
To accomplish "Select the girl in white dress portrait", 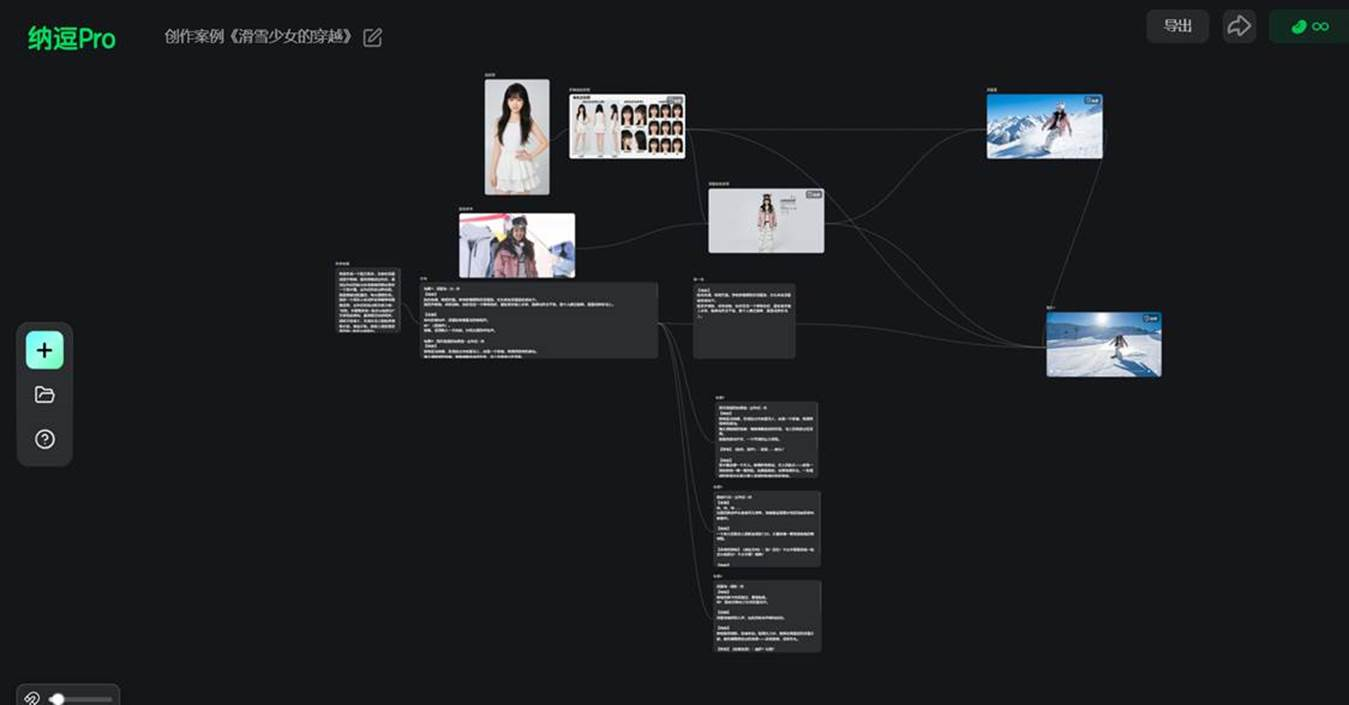I will pos(517,137).
